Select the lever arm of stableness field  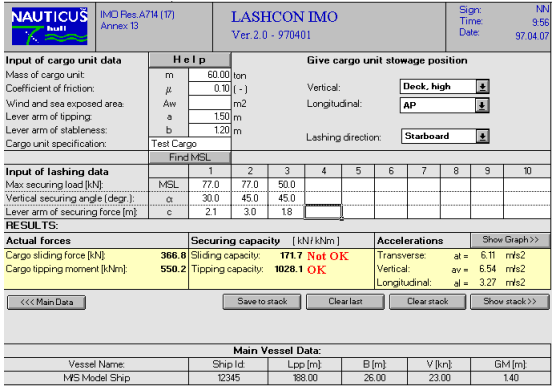pos(210,130)
